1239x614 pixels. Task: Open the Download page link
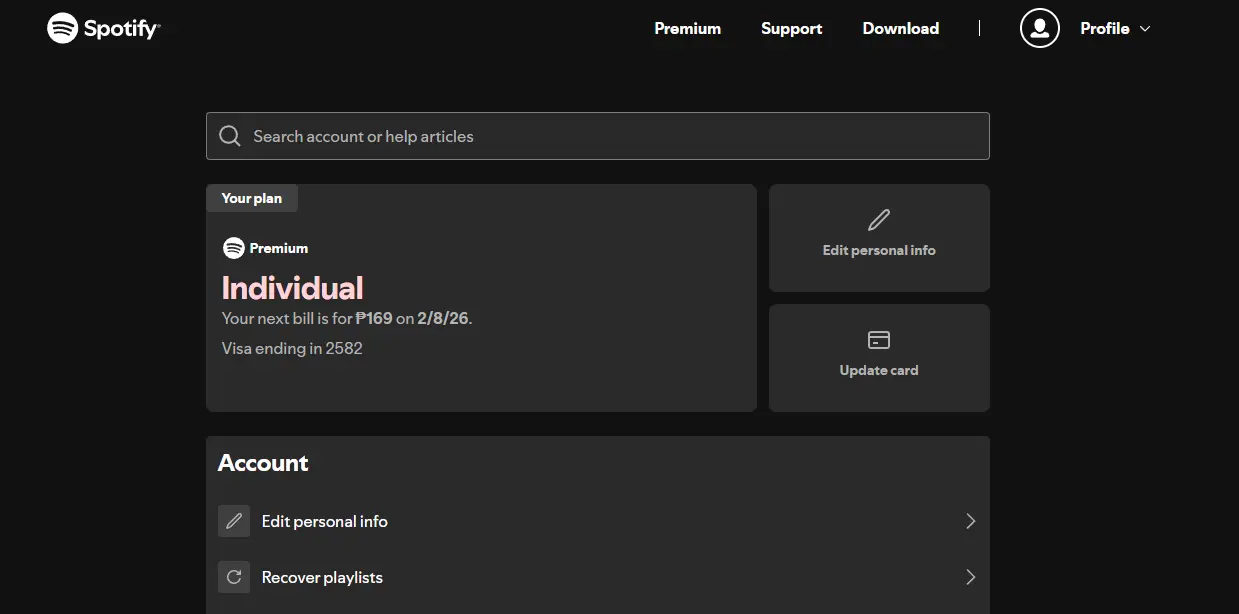[901, 28]
